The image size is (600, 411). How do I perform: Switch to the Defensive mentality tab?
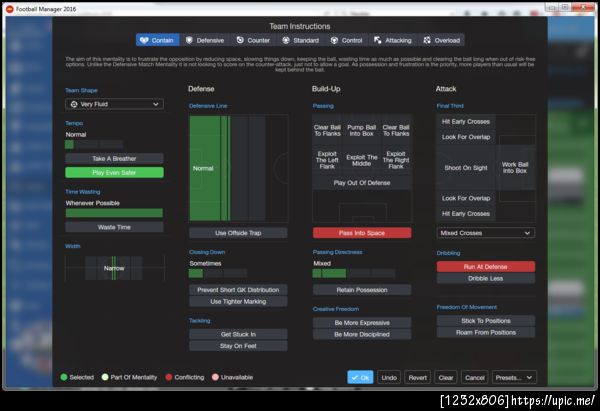(205, 40)
